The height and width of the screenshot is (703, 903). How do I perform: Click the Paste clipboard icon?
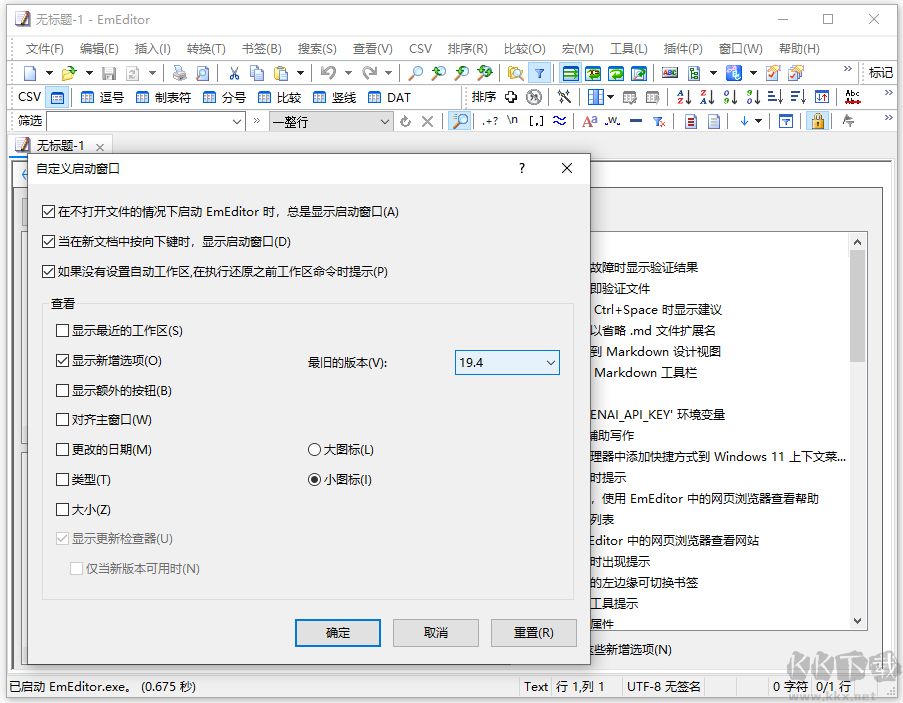point(281,73)
